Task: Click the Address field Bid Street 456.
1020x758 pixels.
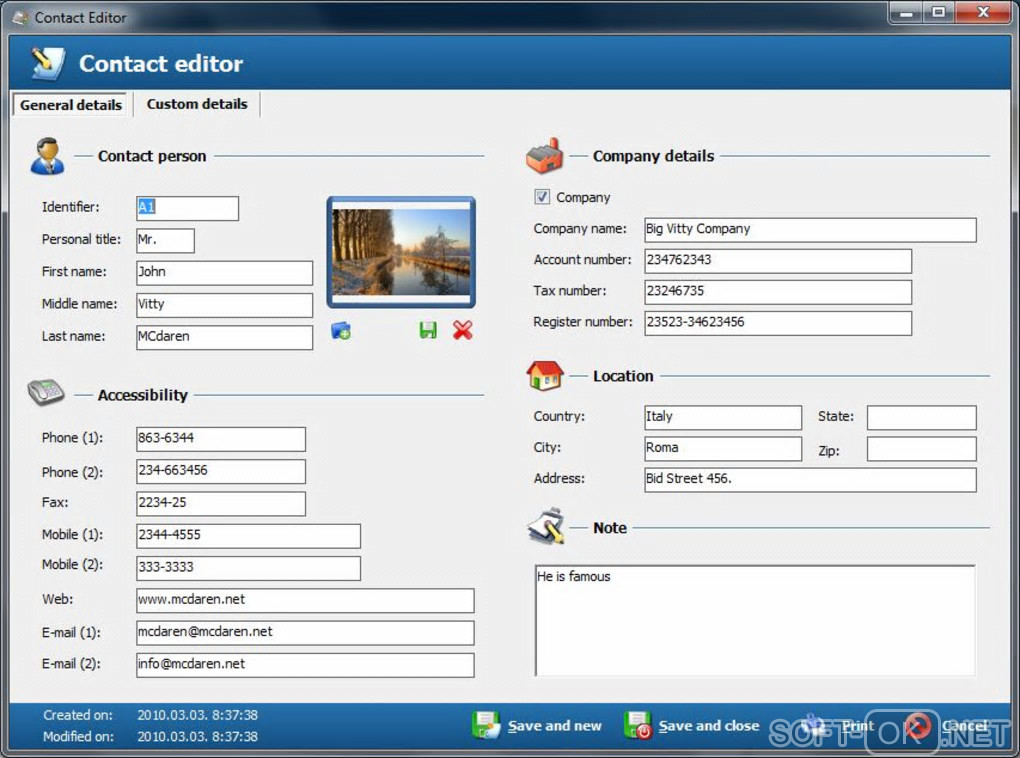Action: pos(810,480)
